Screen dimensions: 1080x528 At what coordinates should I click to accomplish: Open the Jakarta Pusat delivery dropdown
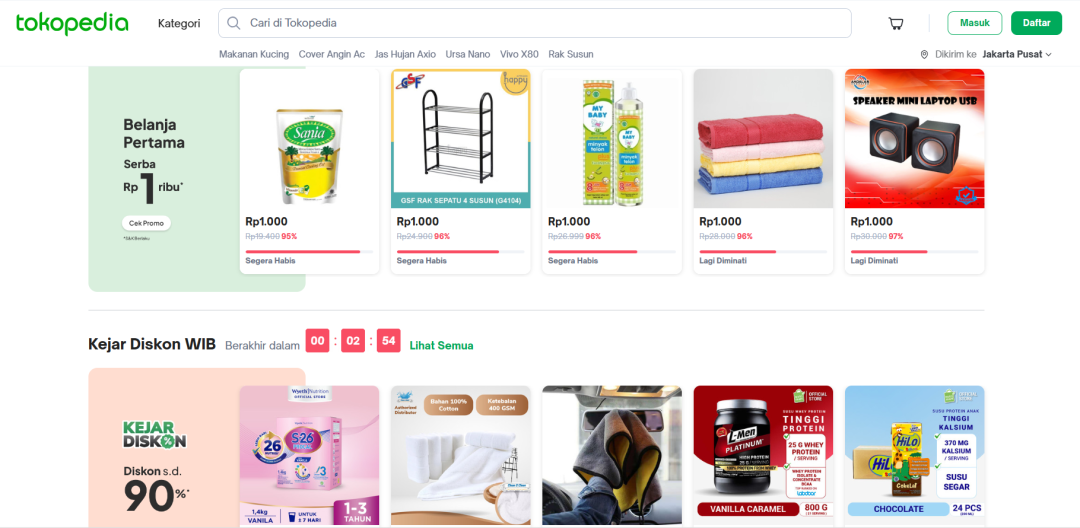pyautogui.click(x=1017, y=54)
